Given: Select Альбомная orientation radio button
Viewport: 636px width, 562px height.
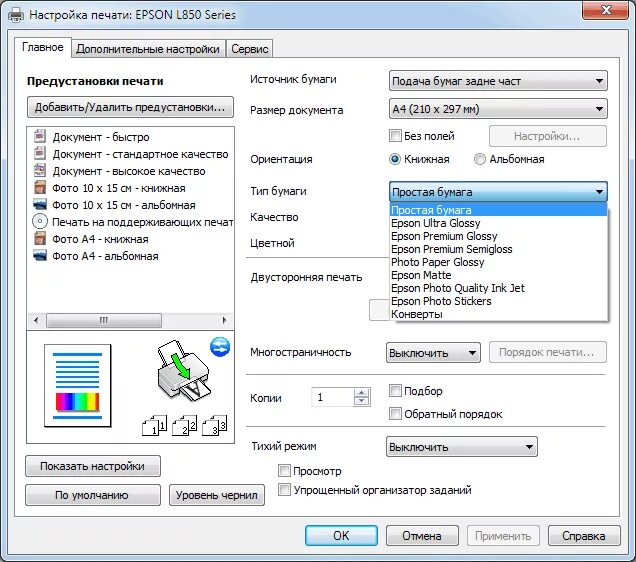Looking at the screenshot, I should coord(479,159).
